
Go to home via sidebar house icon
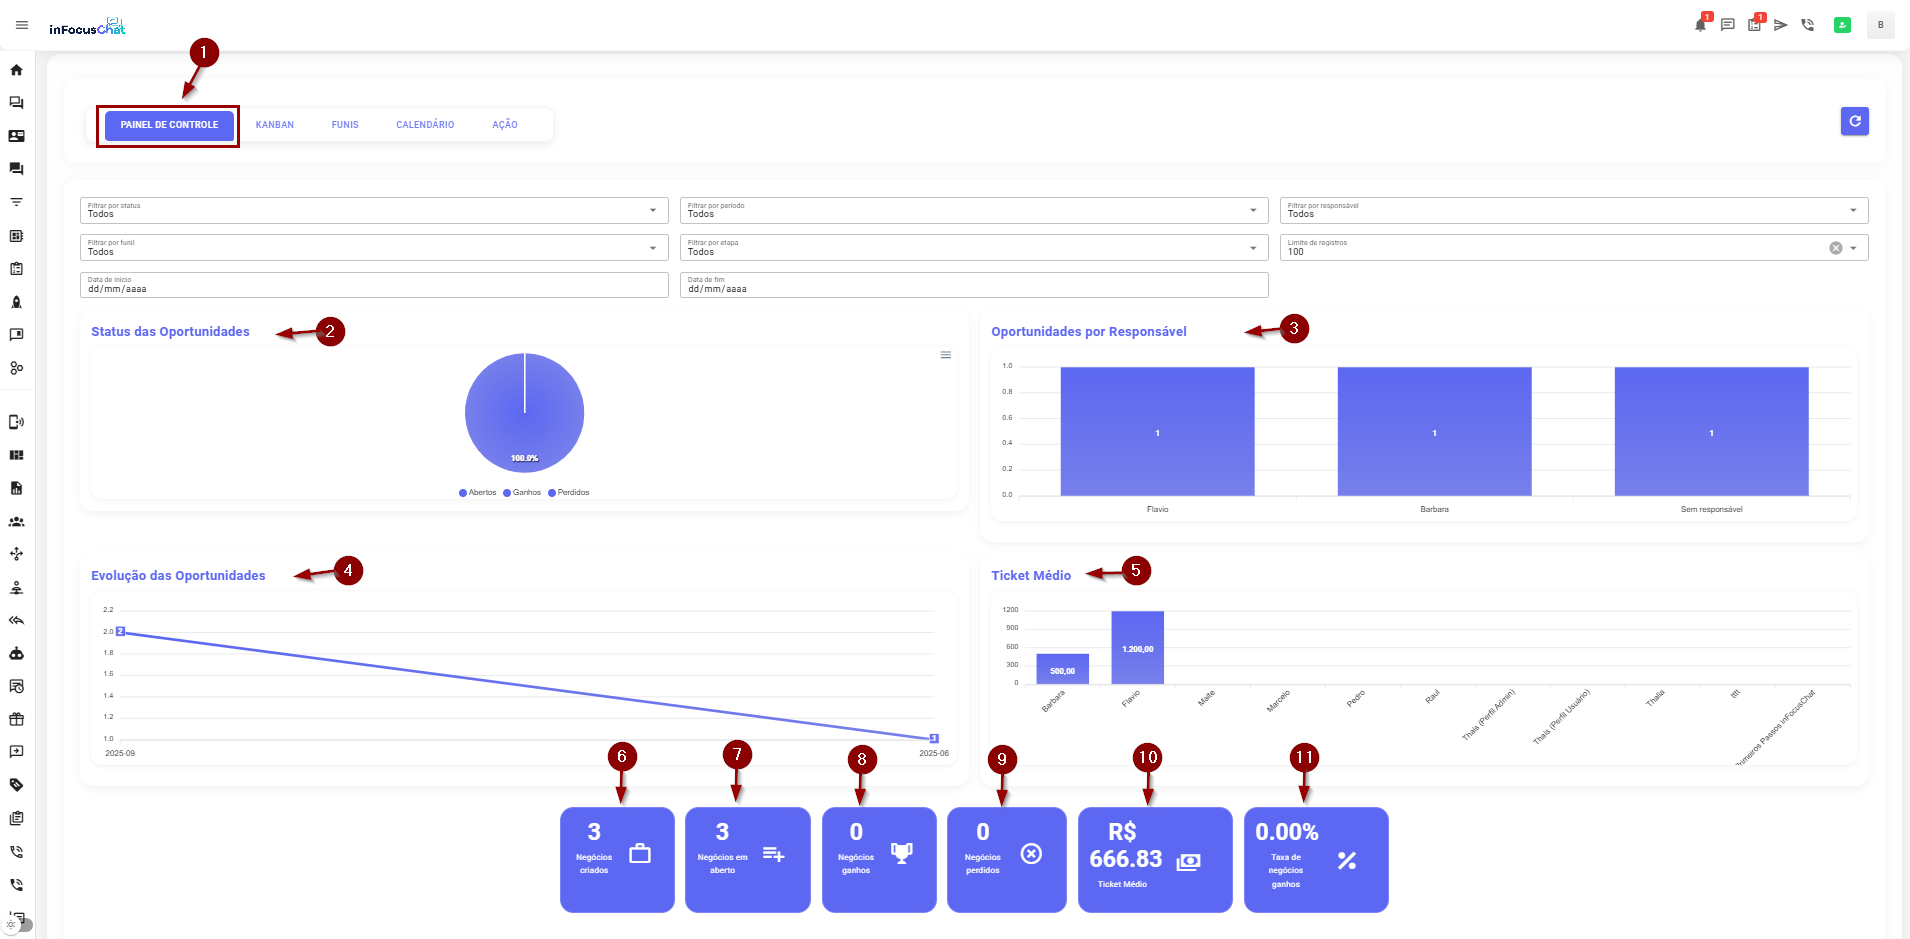(x=16, y=70)
